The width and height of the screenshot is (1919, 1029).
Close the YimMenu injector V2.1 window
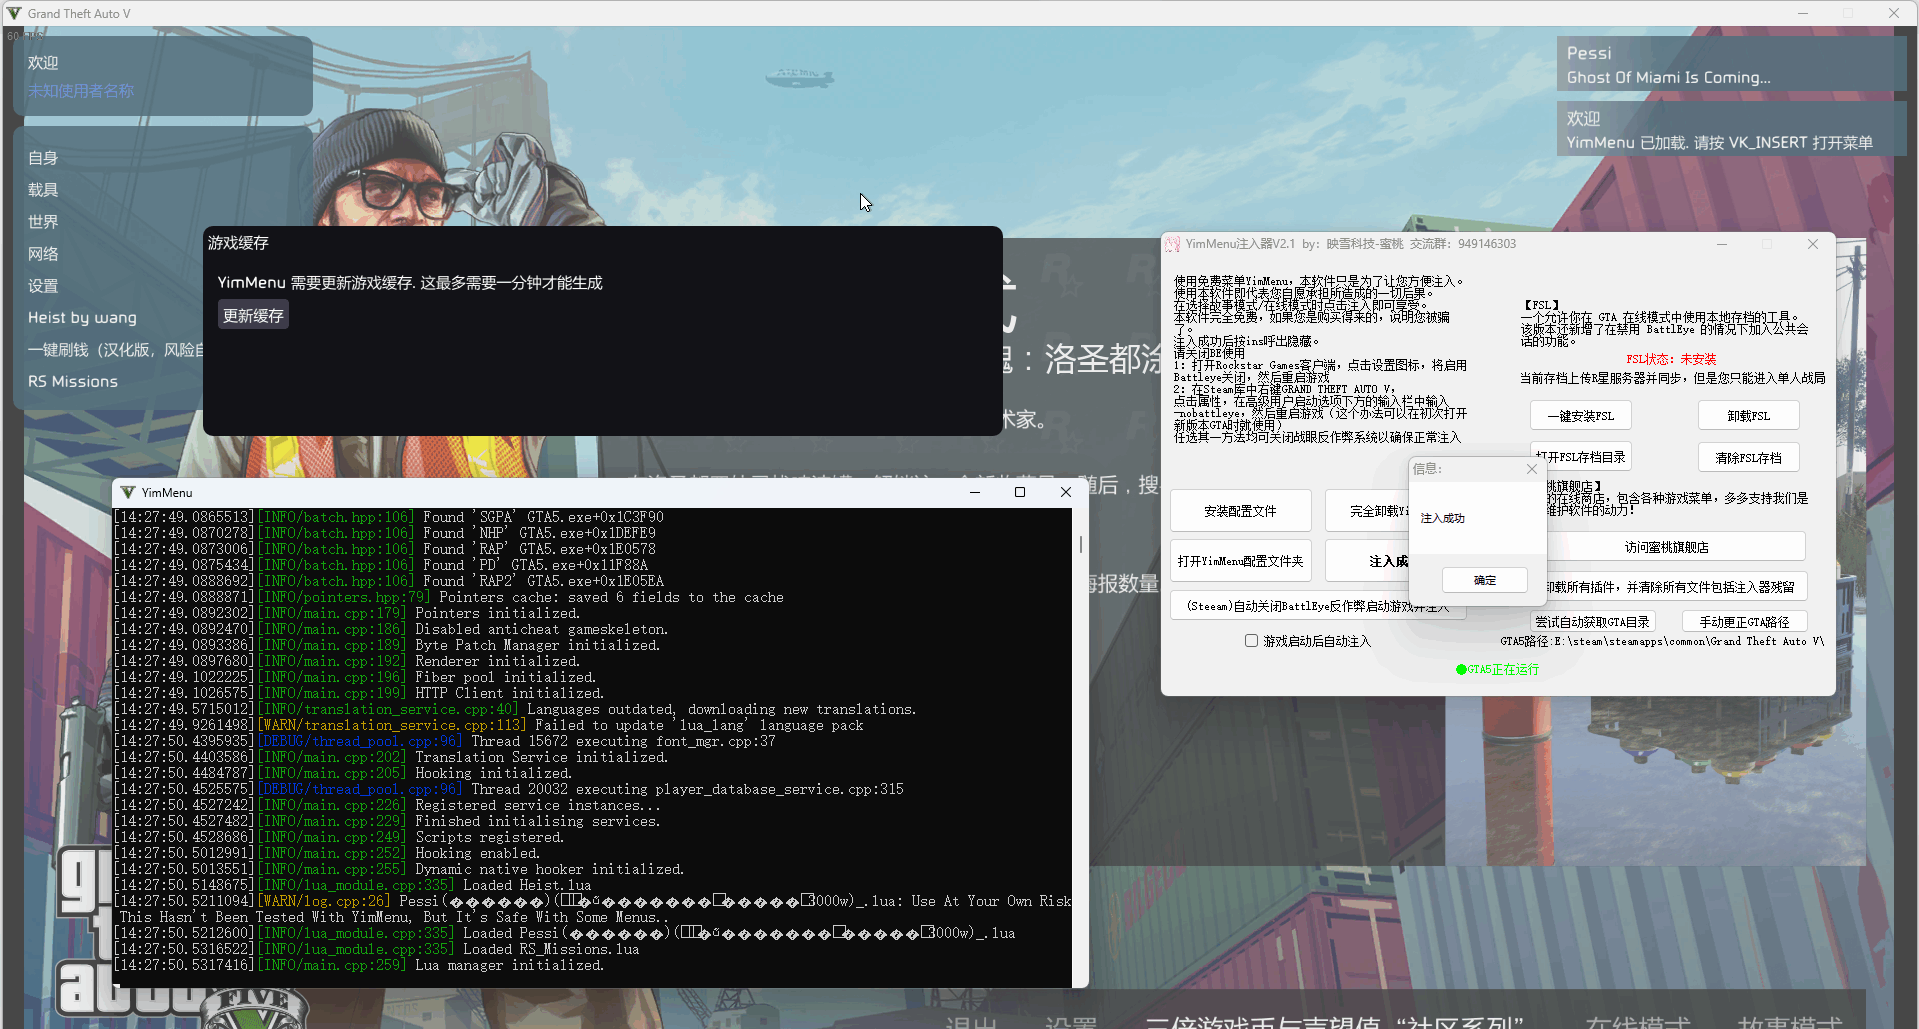[x=1813, y=244]
